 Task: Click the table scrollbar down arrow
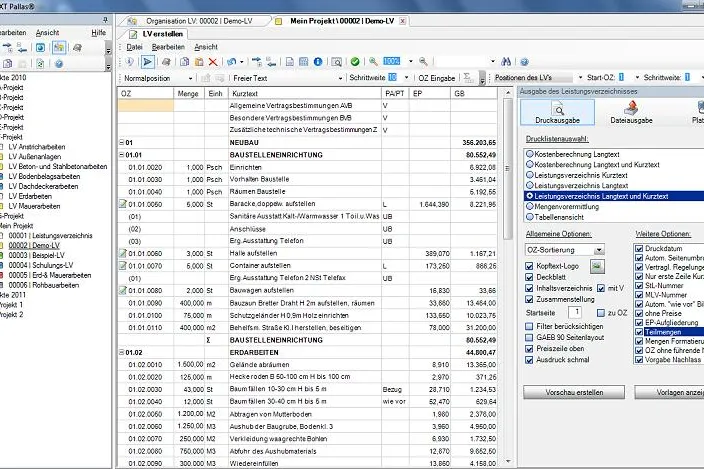[508, 461]
